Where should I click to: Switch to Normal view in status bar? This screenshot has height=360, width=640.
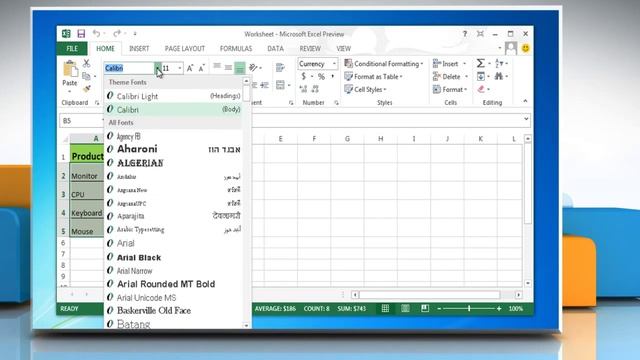tap(385, 309)
